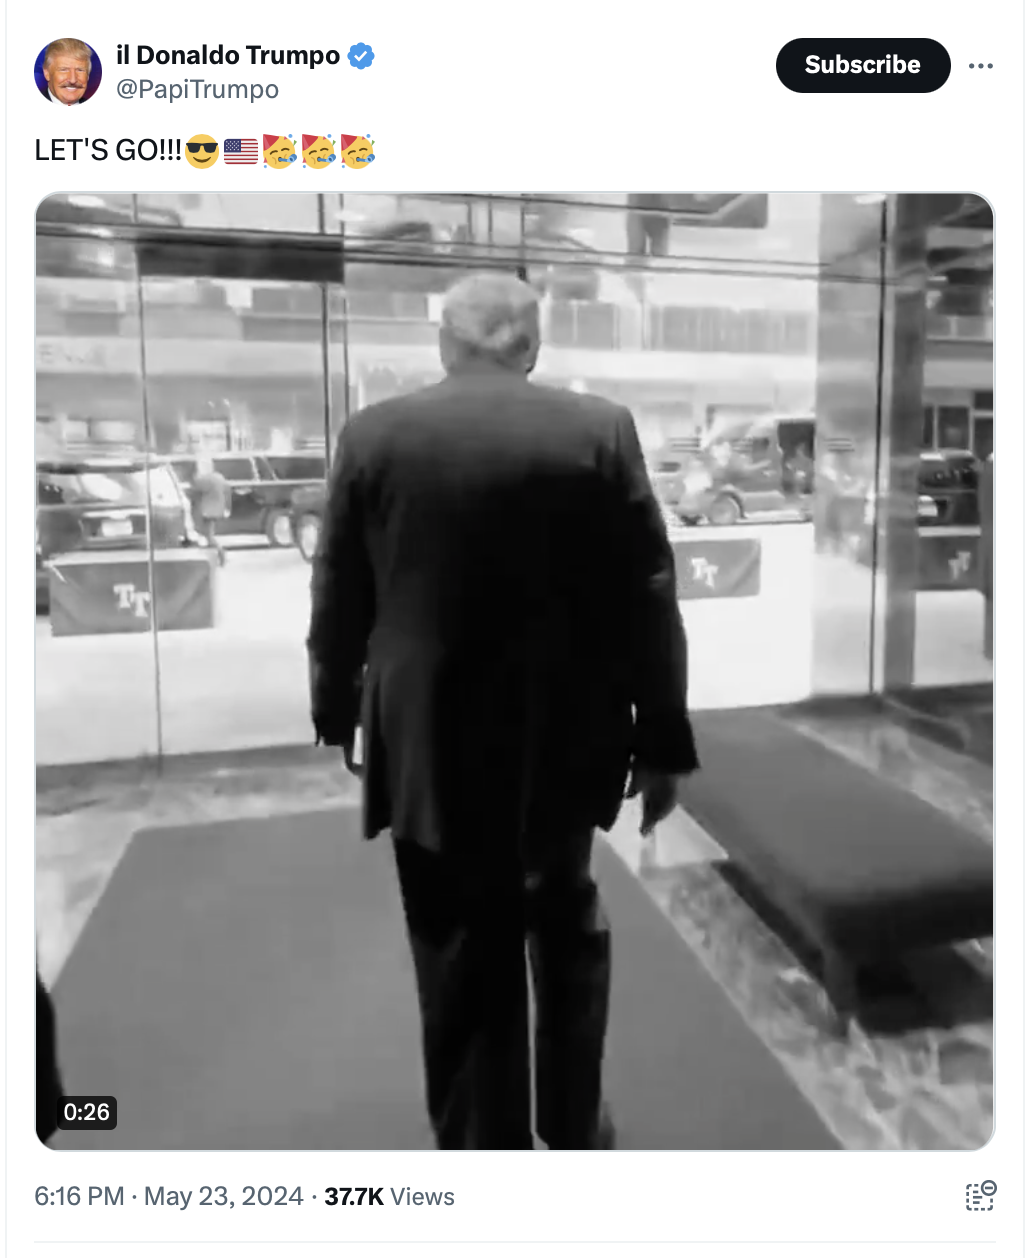Click the first party face emoji
1034x1258 pixels.
279,150
